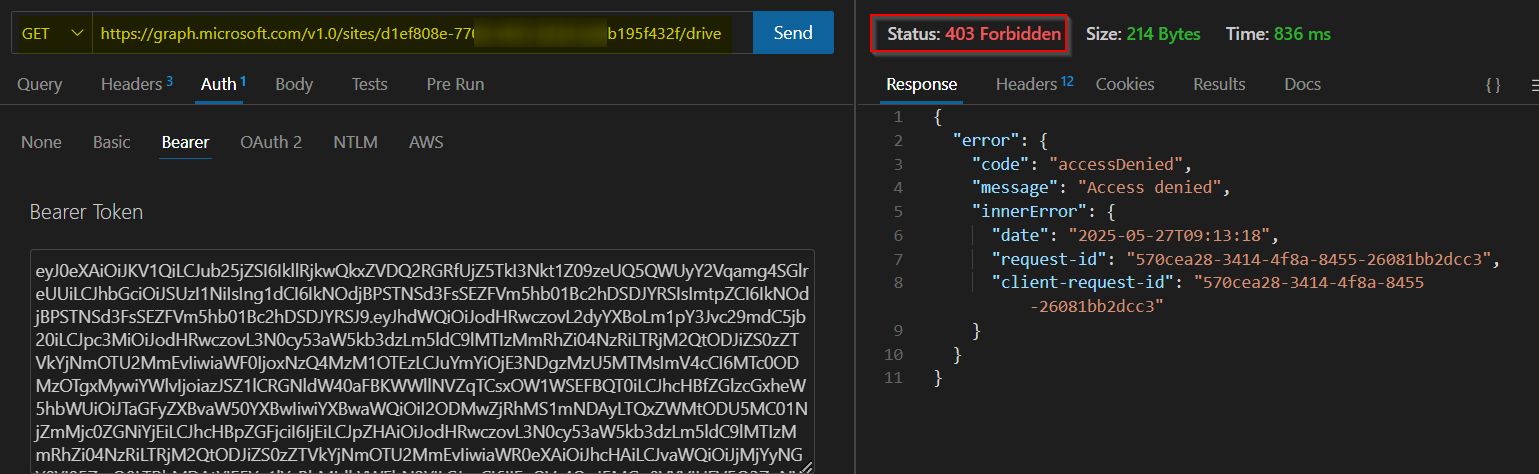This screenshot has height=474, width=1539.
Task: Switch to OAuth 2 auth
Action: [271, 142]
